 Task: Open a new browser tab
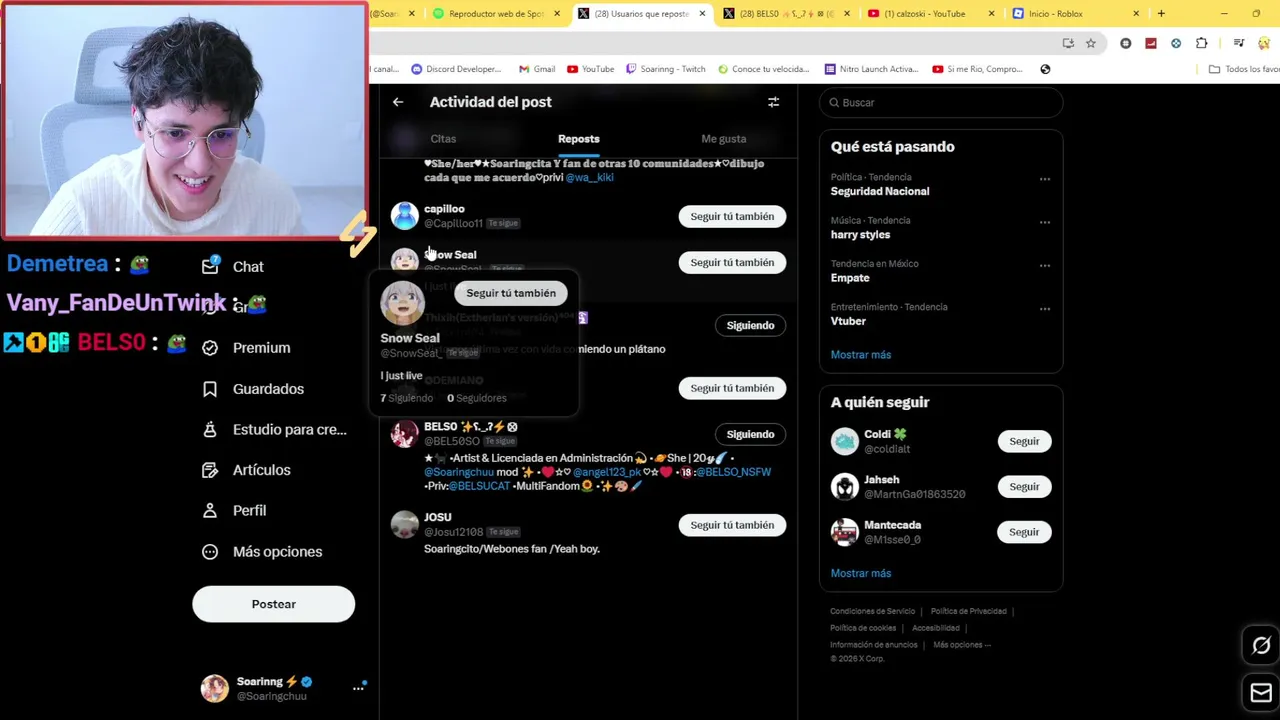point(1161,14)
